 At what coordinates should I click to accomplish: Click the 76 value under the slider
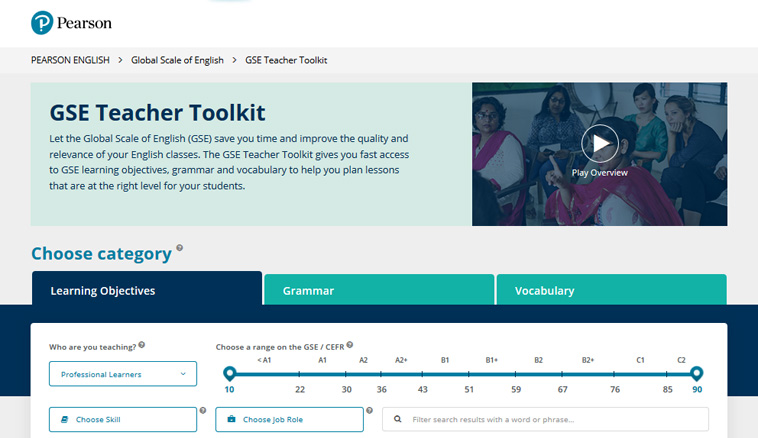click(x=615, y=389)
